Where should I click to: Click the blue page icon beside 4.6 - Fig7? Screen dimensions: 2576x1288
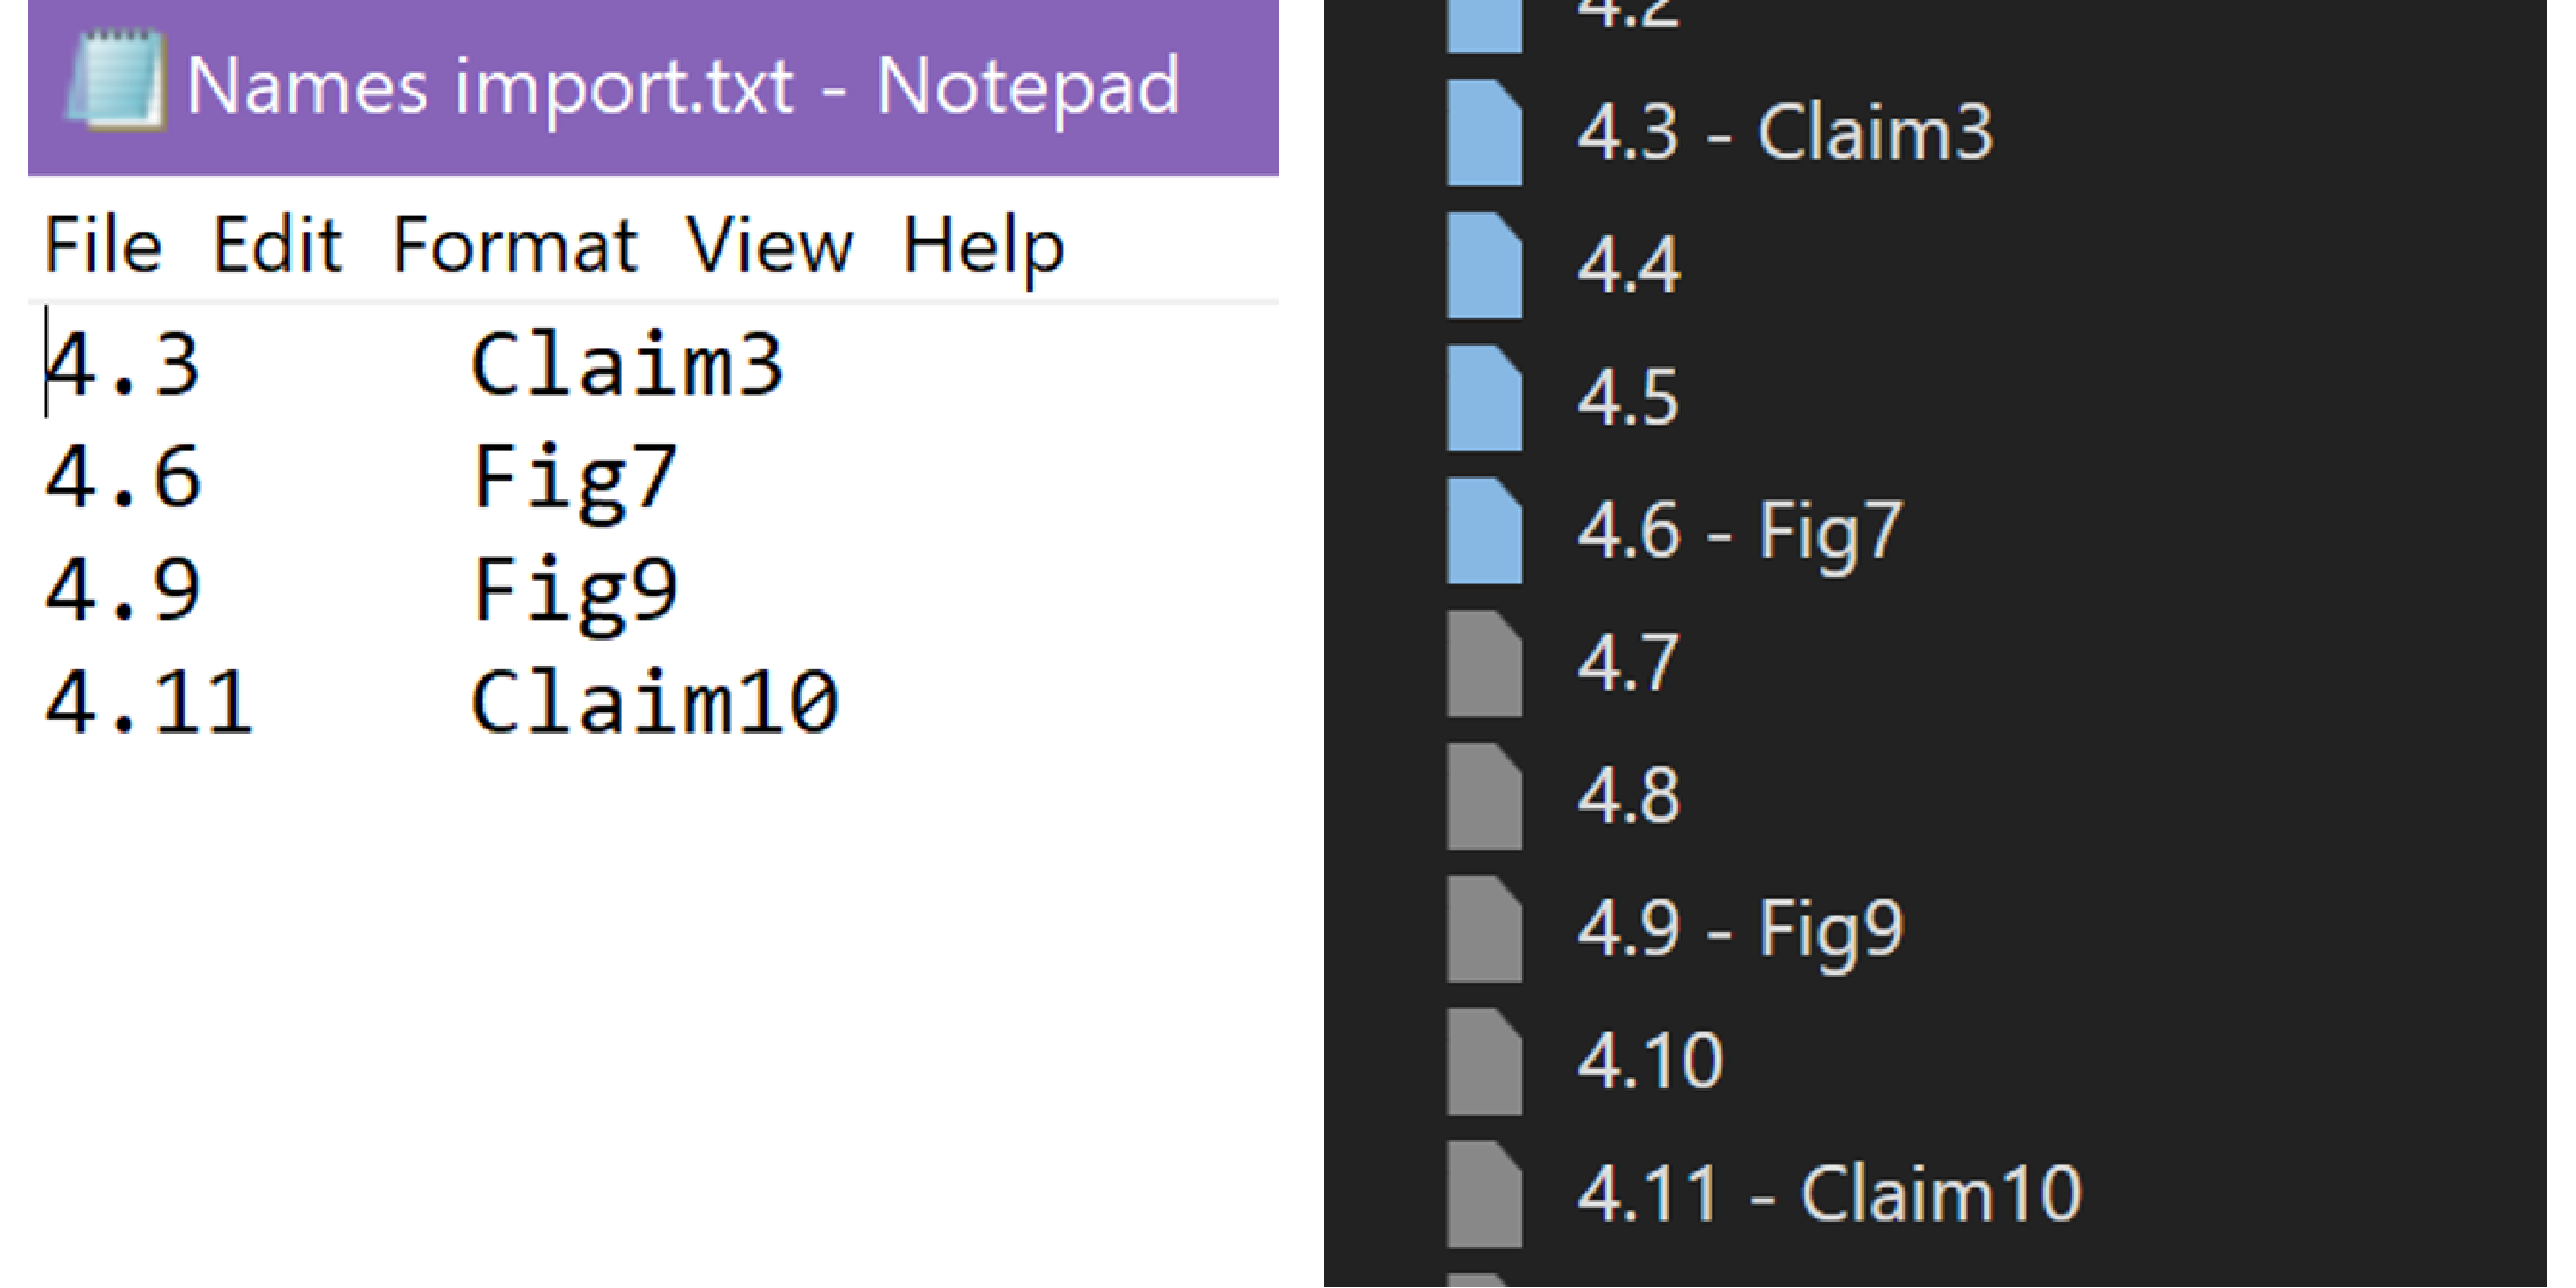point(1484,531)
